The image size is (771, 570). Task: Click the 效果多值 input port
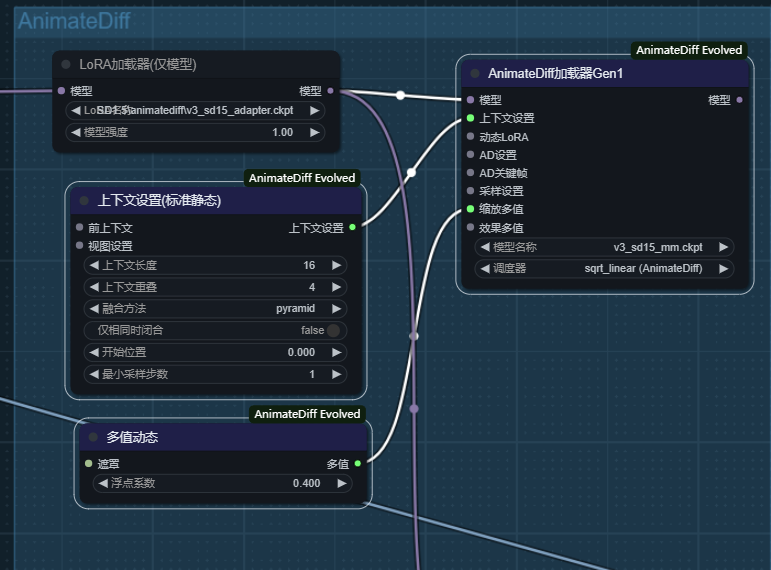point(470,227)
